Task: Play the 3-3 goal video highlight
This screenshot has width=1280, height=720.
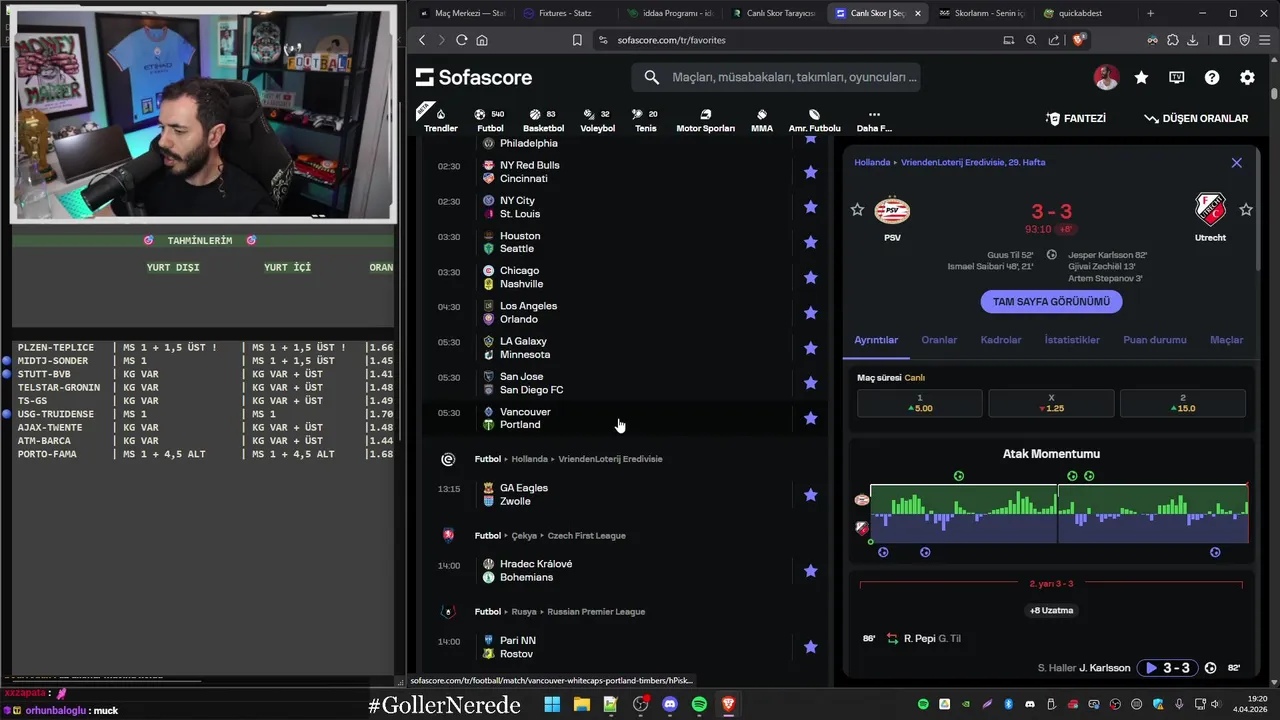Action: 1168,668
